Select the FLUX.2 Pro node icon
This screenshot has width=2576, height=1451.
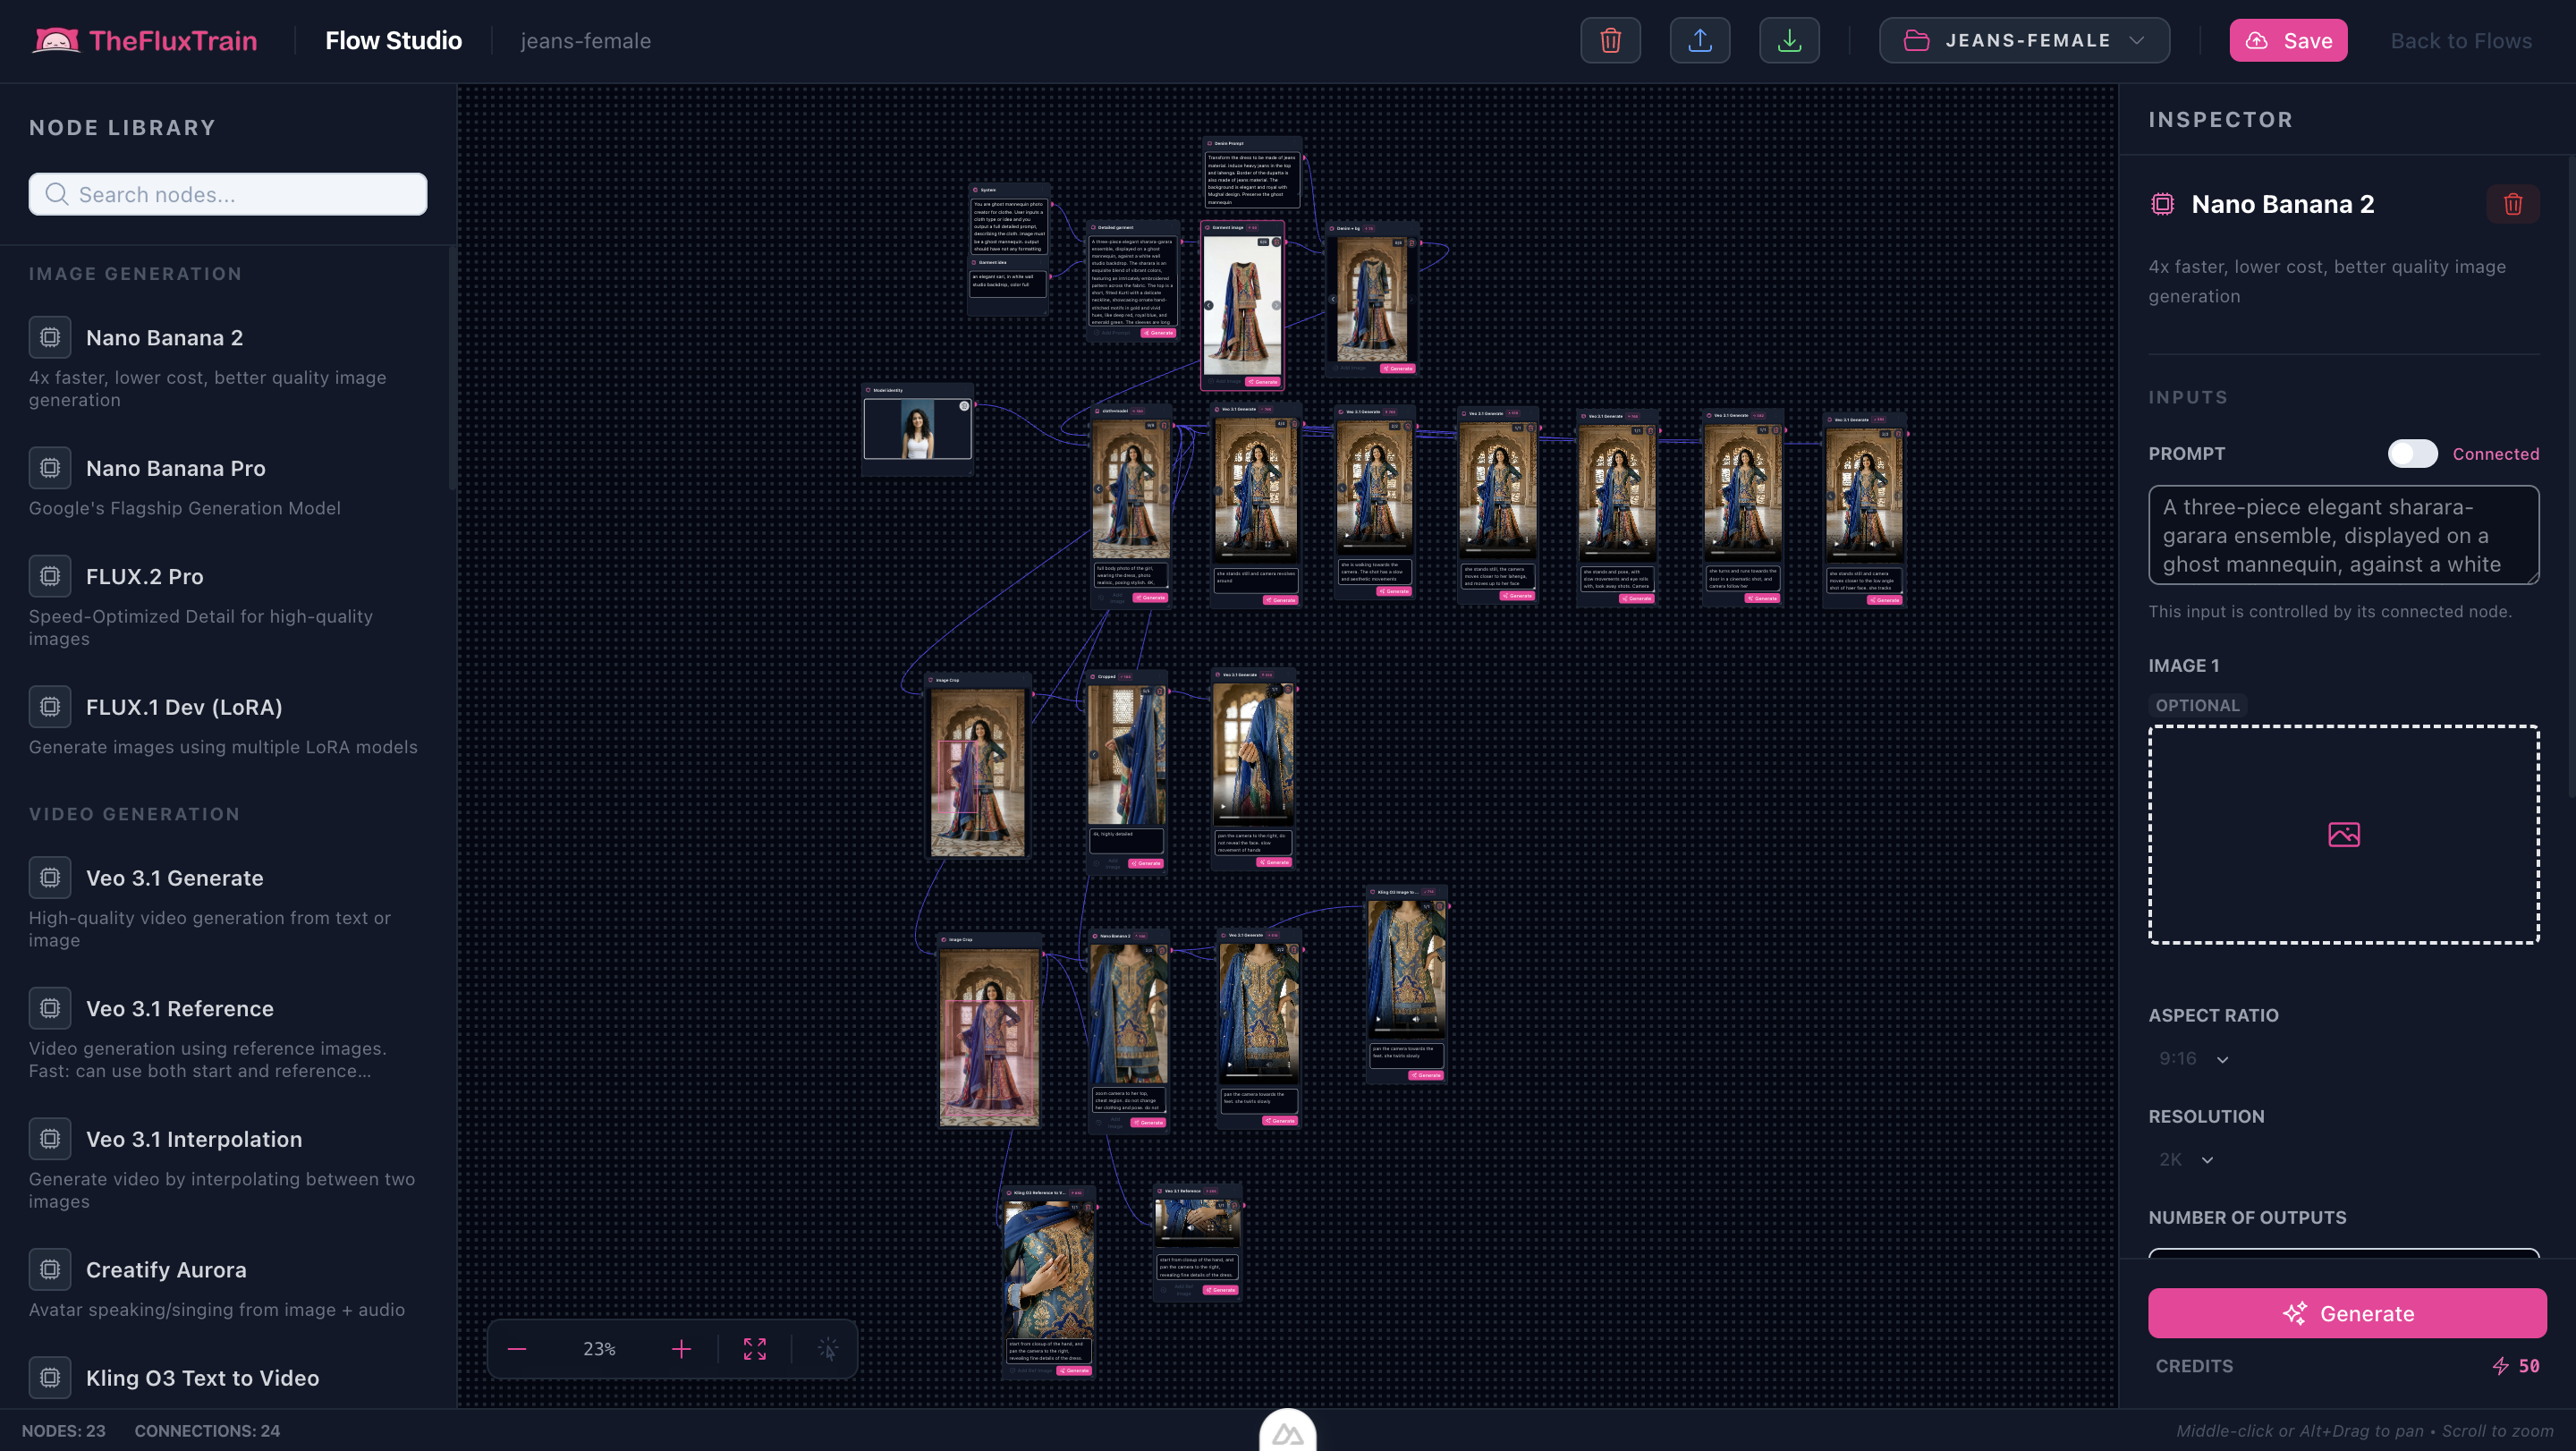tap(50, 576)
